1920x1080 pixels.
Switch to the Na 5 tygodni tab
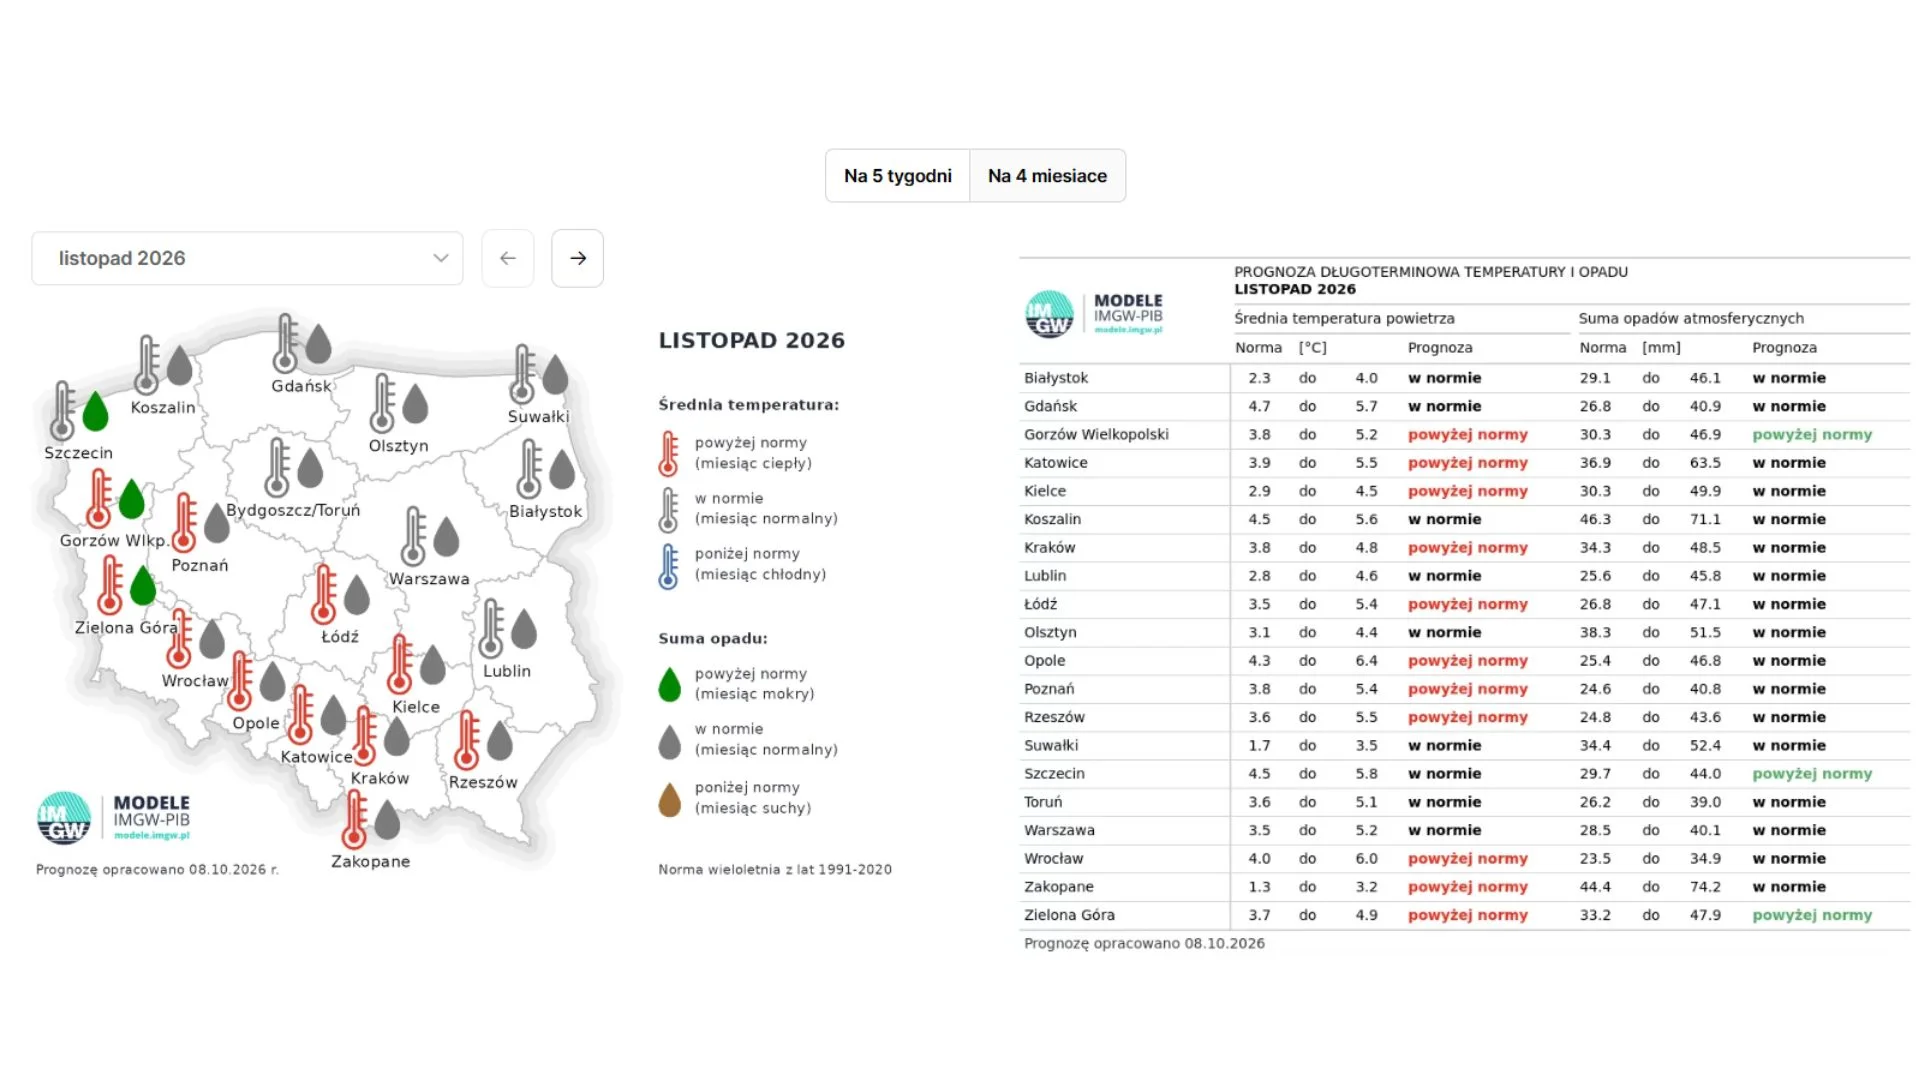pyautogui.click(x=898, y=176)
